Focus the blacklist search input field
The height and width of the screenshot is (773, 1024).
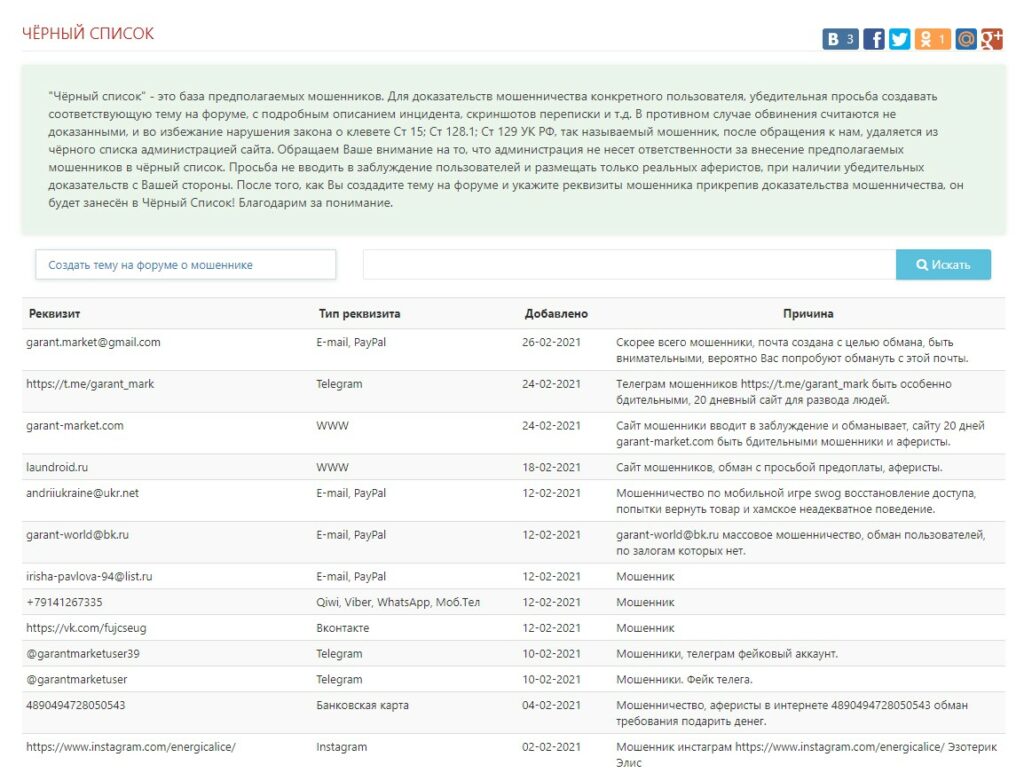pyautogui.click(x=629, y=265)
